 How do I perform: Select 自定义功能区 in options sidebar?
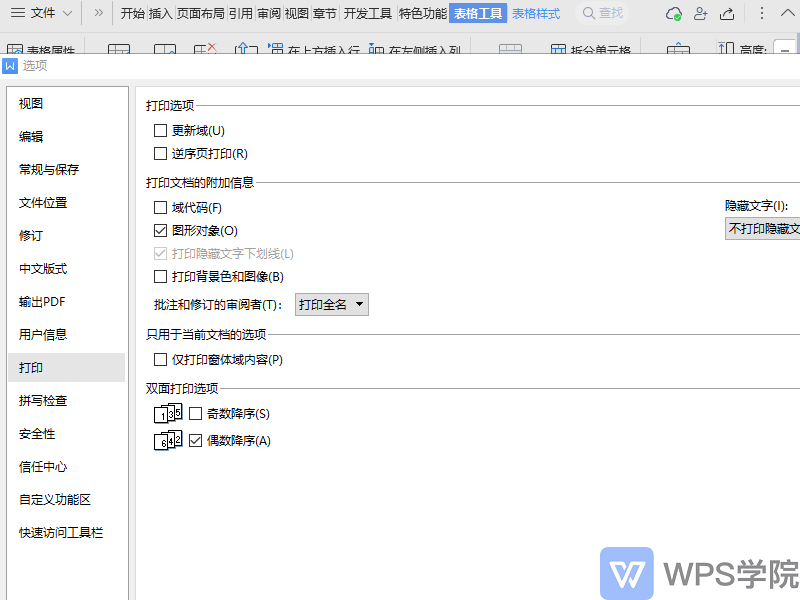click(x=66, y=499)
